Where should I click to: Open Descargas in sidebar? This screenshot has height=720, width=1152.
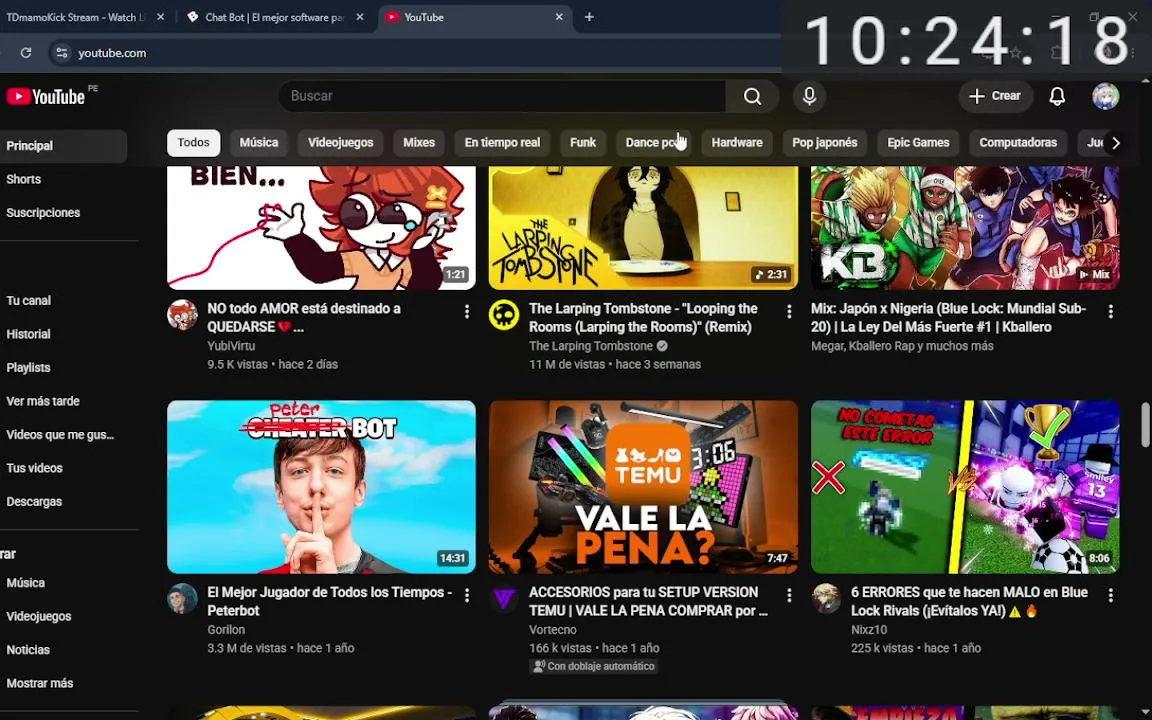[35, 502]
